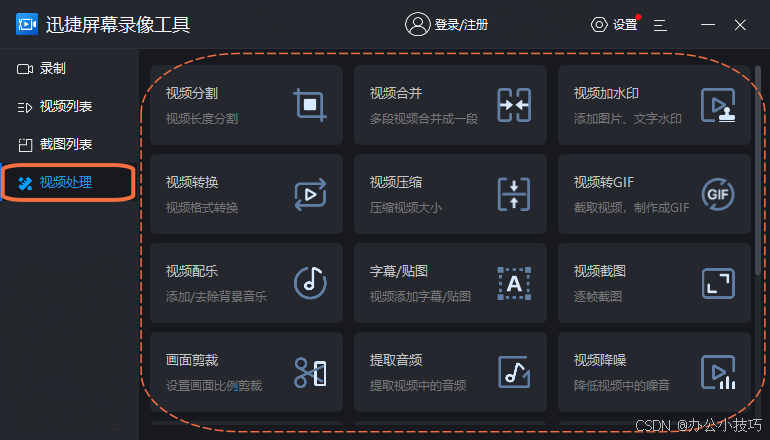
Task: Click 降低视频中的噪音 description text
Action: coord(622,386)
